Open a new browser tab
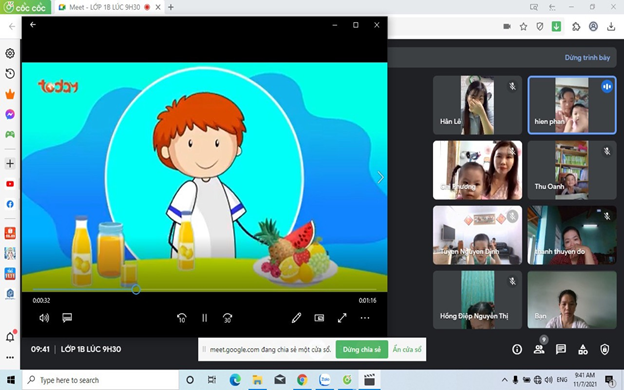Image resolution: width=624 pixels, height=390 pixels. coord(171,7)
